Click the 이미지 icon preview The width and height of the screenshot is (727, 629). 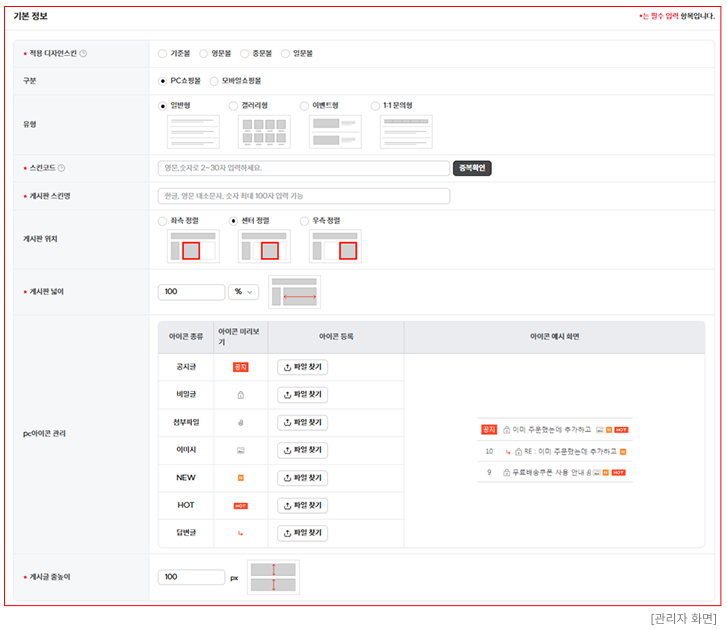240,450
